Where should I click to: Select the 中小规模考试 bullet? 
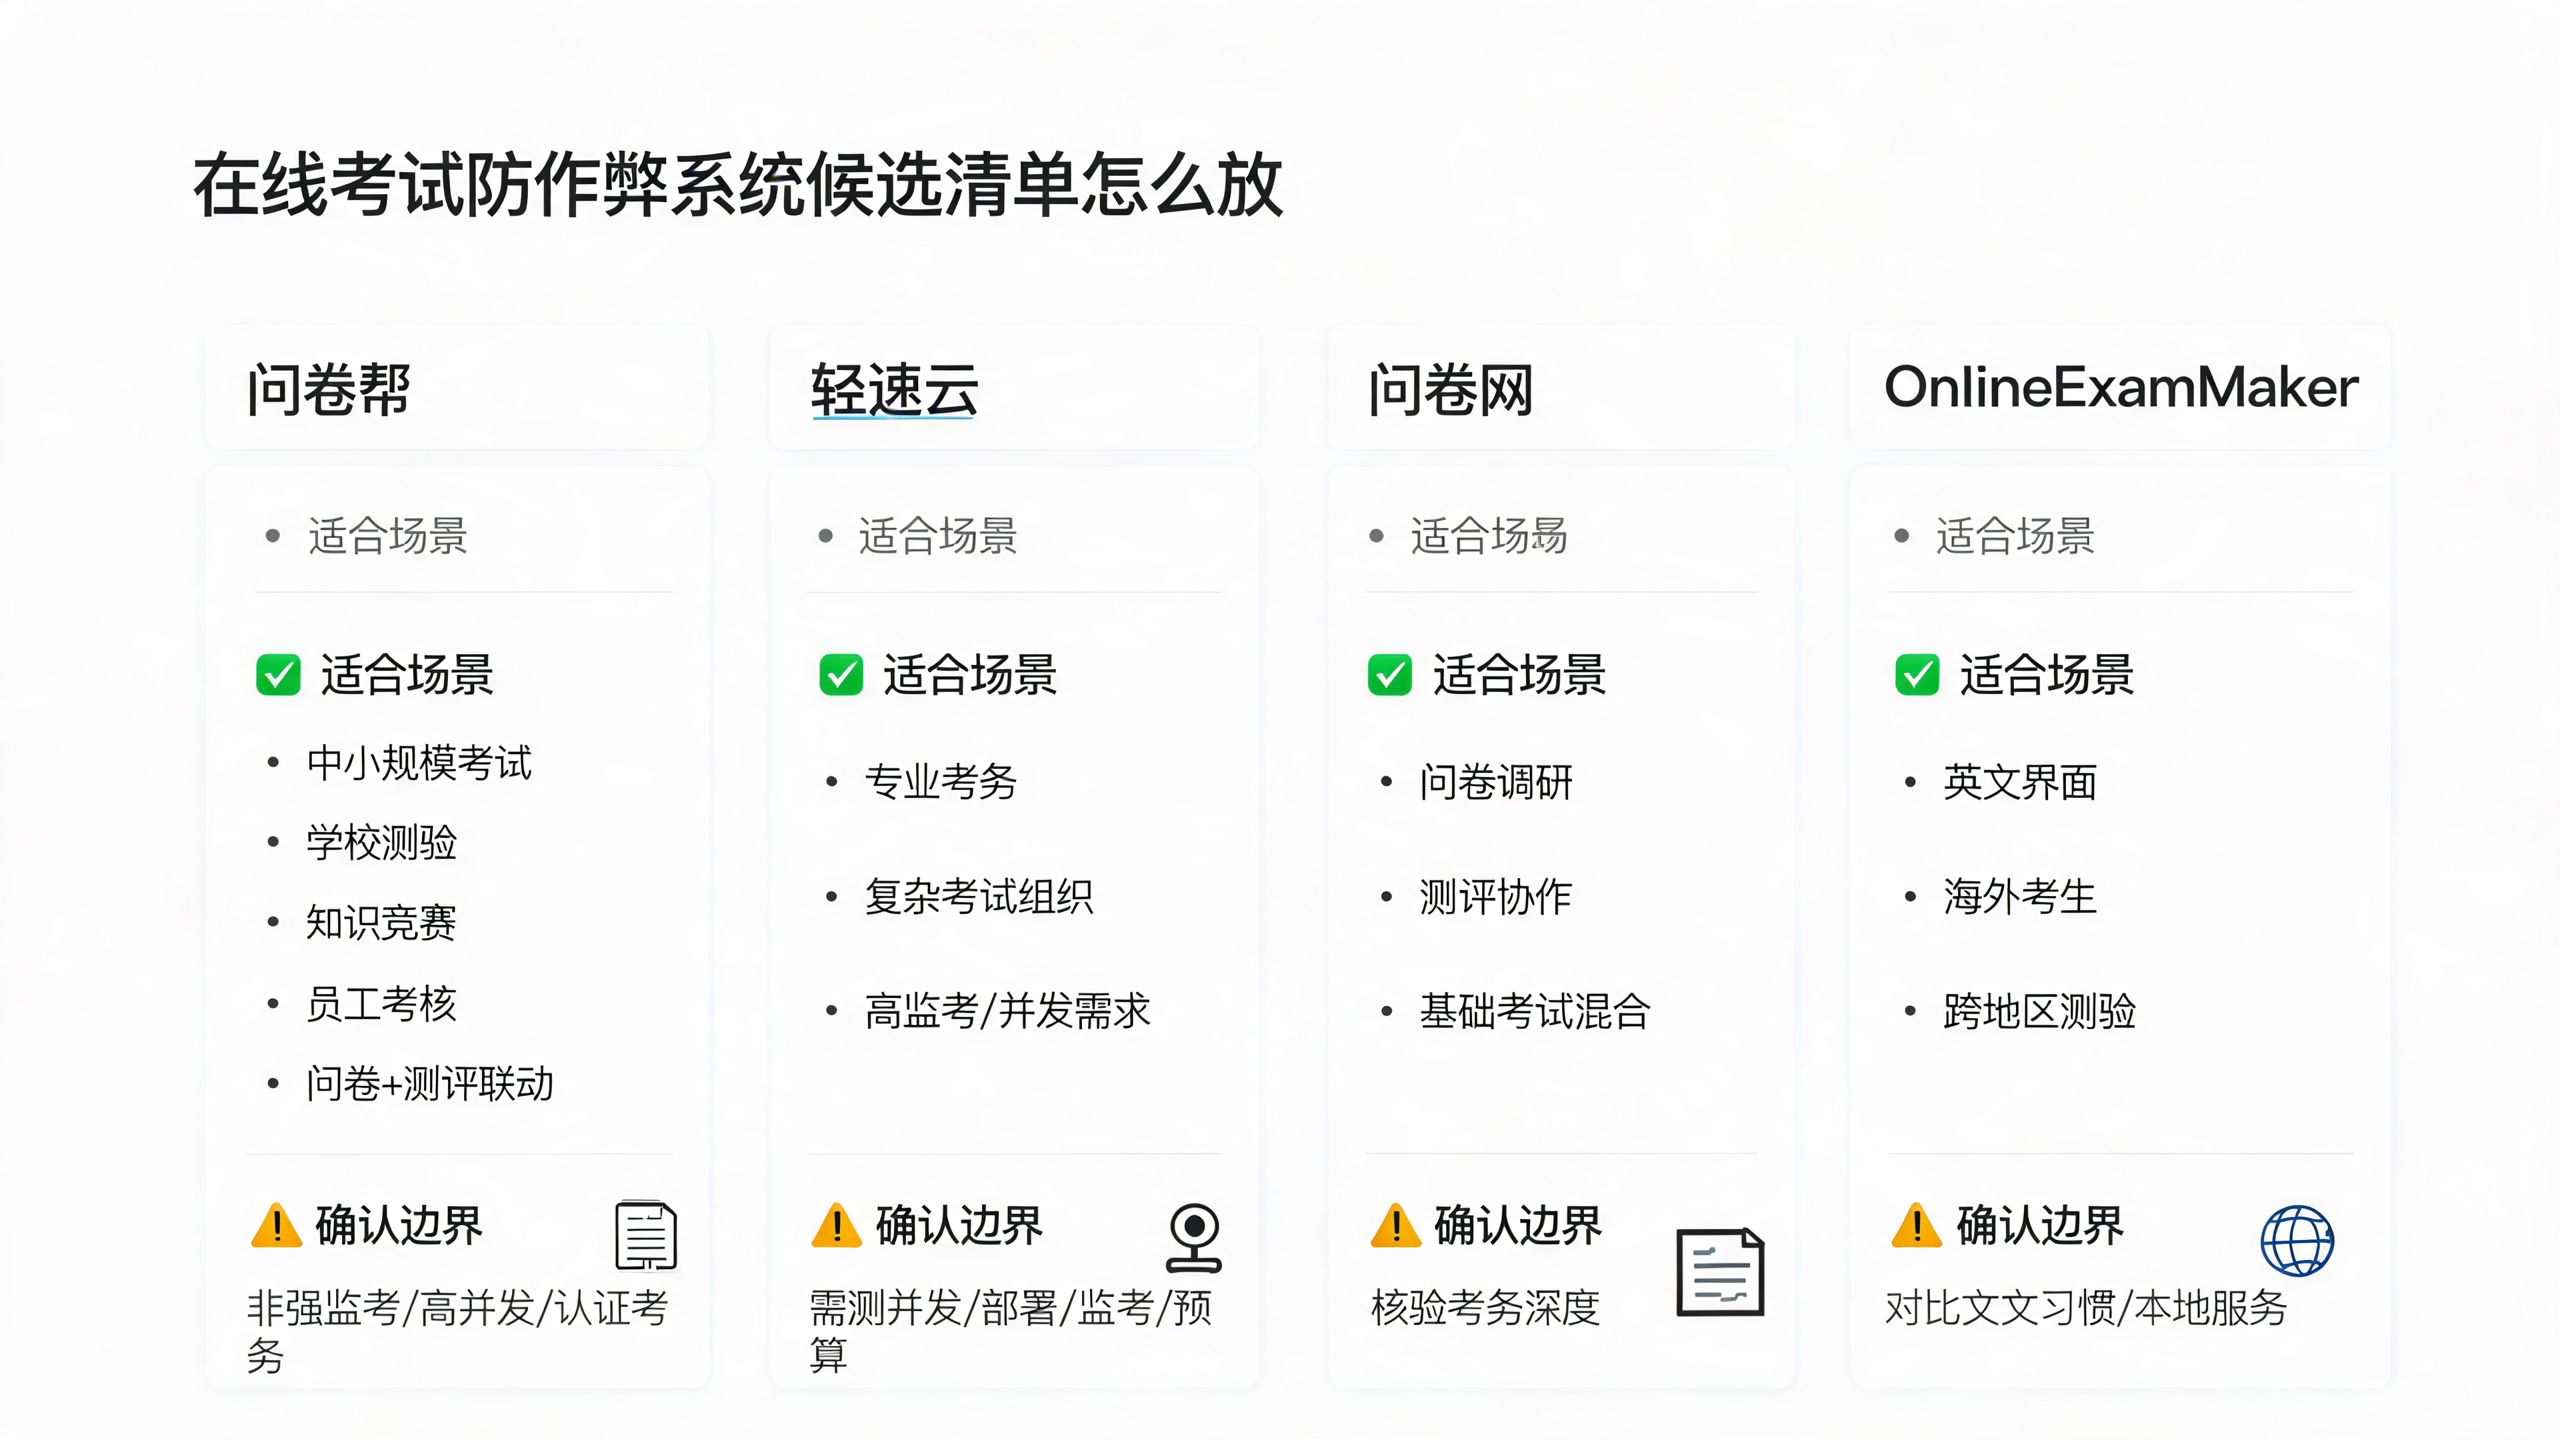[x=419, y=763]
